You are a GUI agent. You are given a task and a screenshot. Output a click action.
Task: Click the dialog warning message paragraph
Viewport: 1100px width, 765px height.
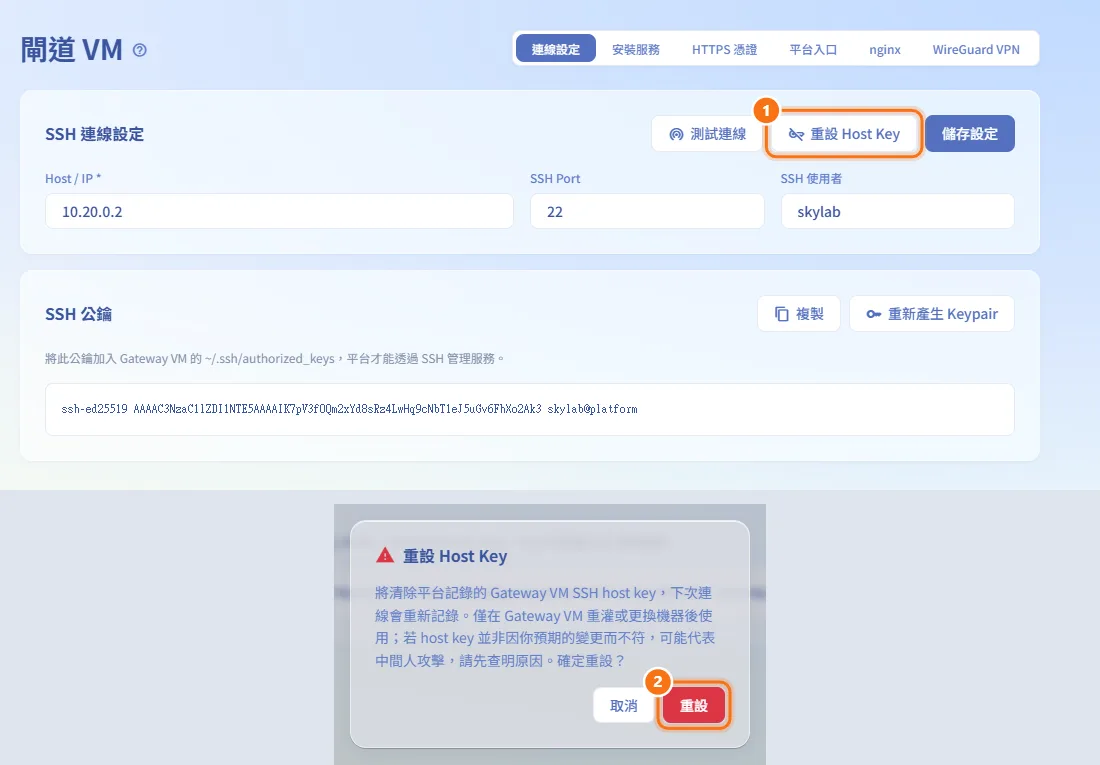pos(545,627)
